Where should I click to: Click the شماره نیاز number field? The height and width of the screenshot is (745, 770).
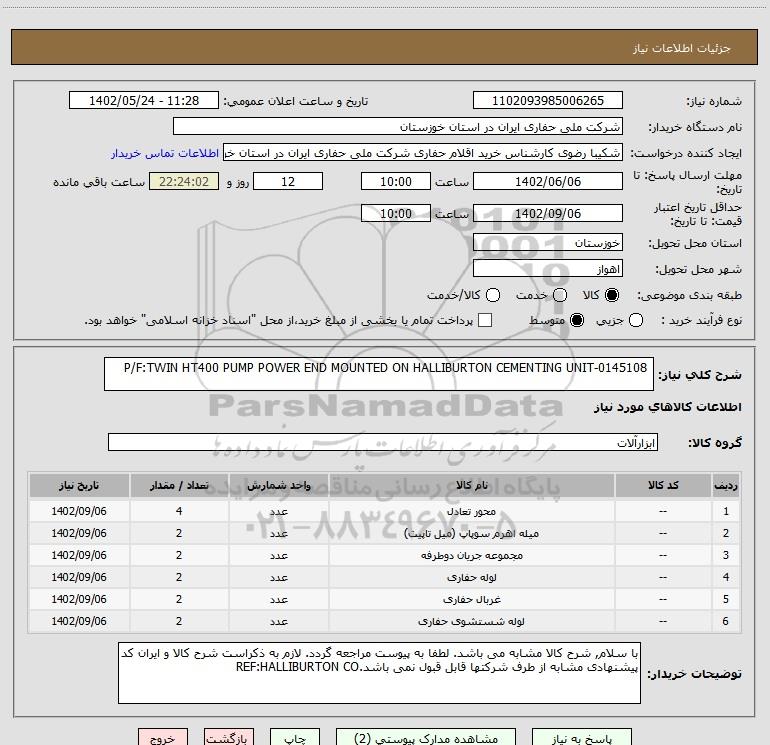(547, 101)
